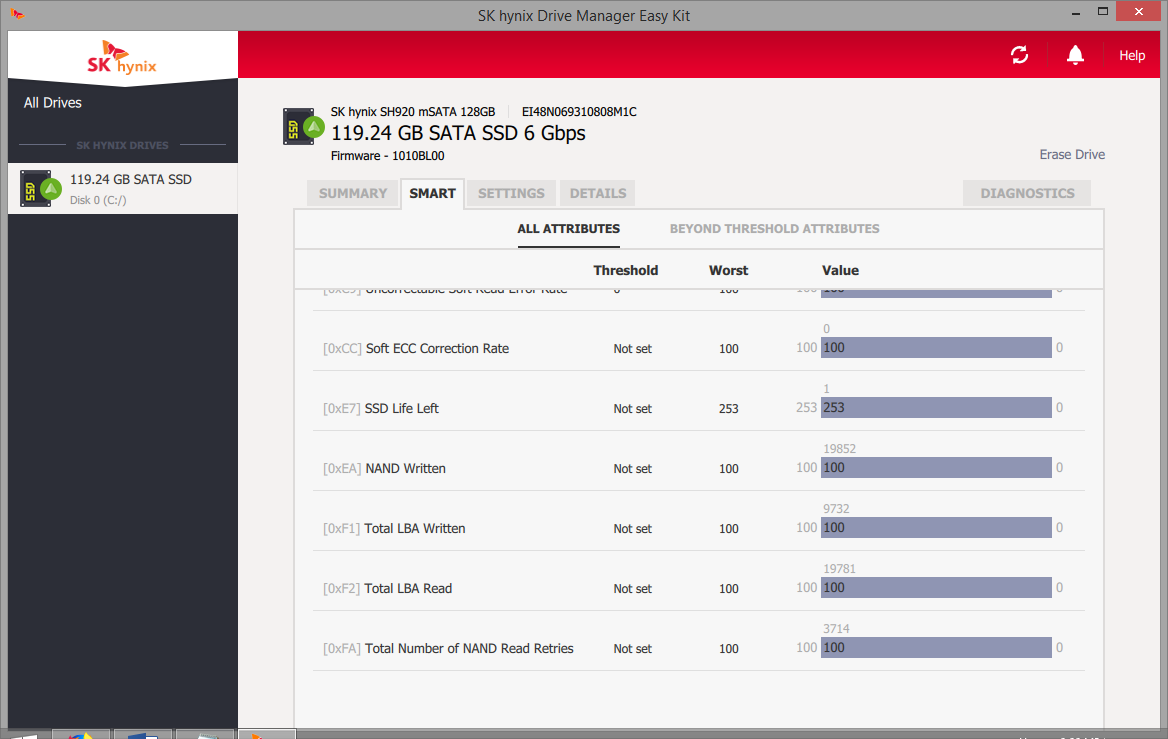
Task: Select the NAND Written attribute
Action: [699, 461]
